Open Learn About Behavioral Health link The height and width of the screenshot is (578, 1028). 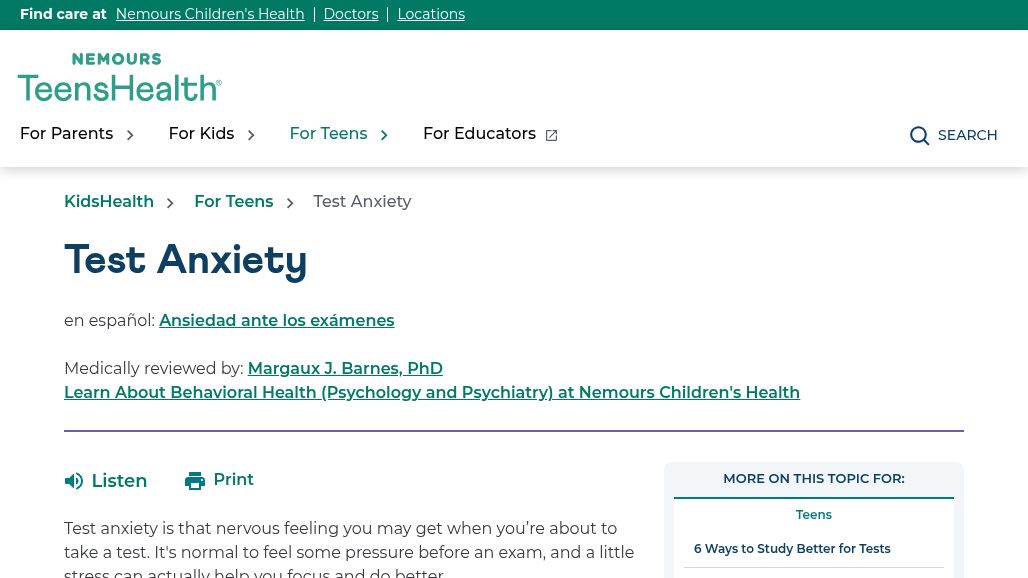click(x=432, y=393)
